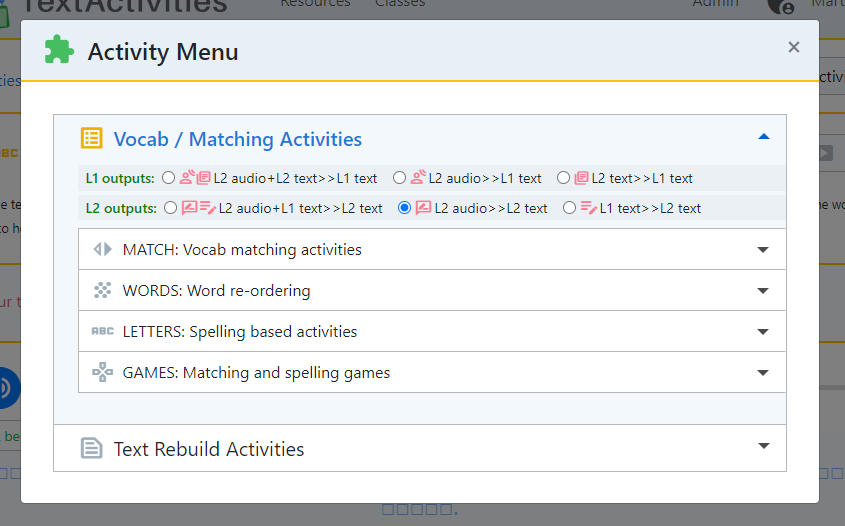Open GAMES: Matching and spelling games row
The image size is (845, 526).
point(432,372)
